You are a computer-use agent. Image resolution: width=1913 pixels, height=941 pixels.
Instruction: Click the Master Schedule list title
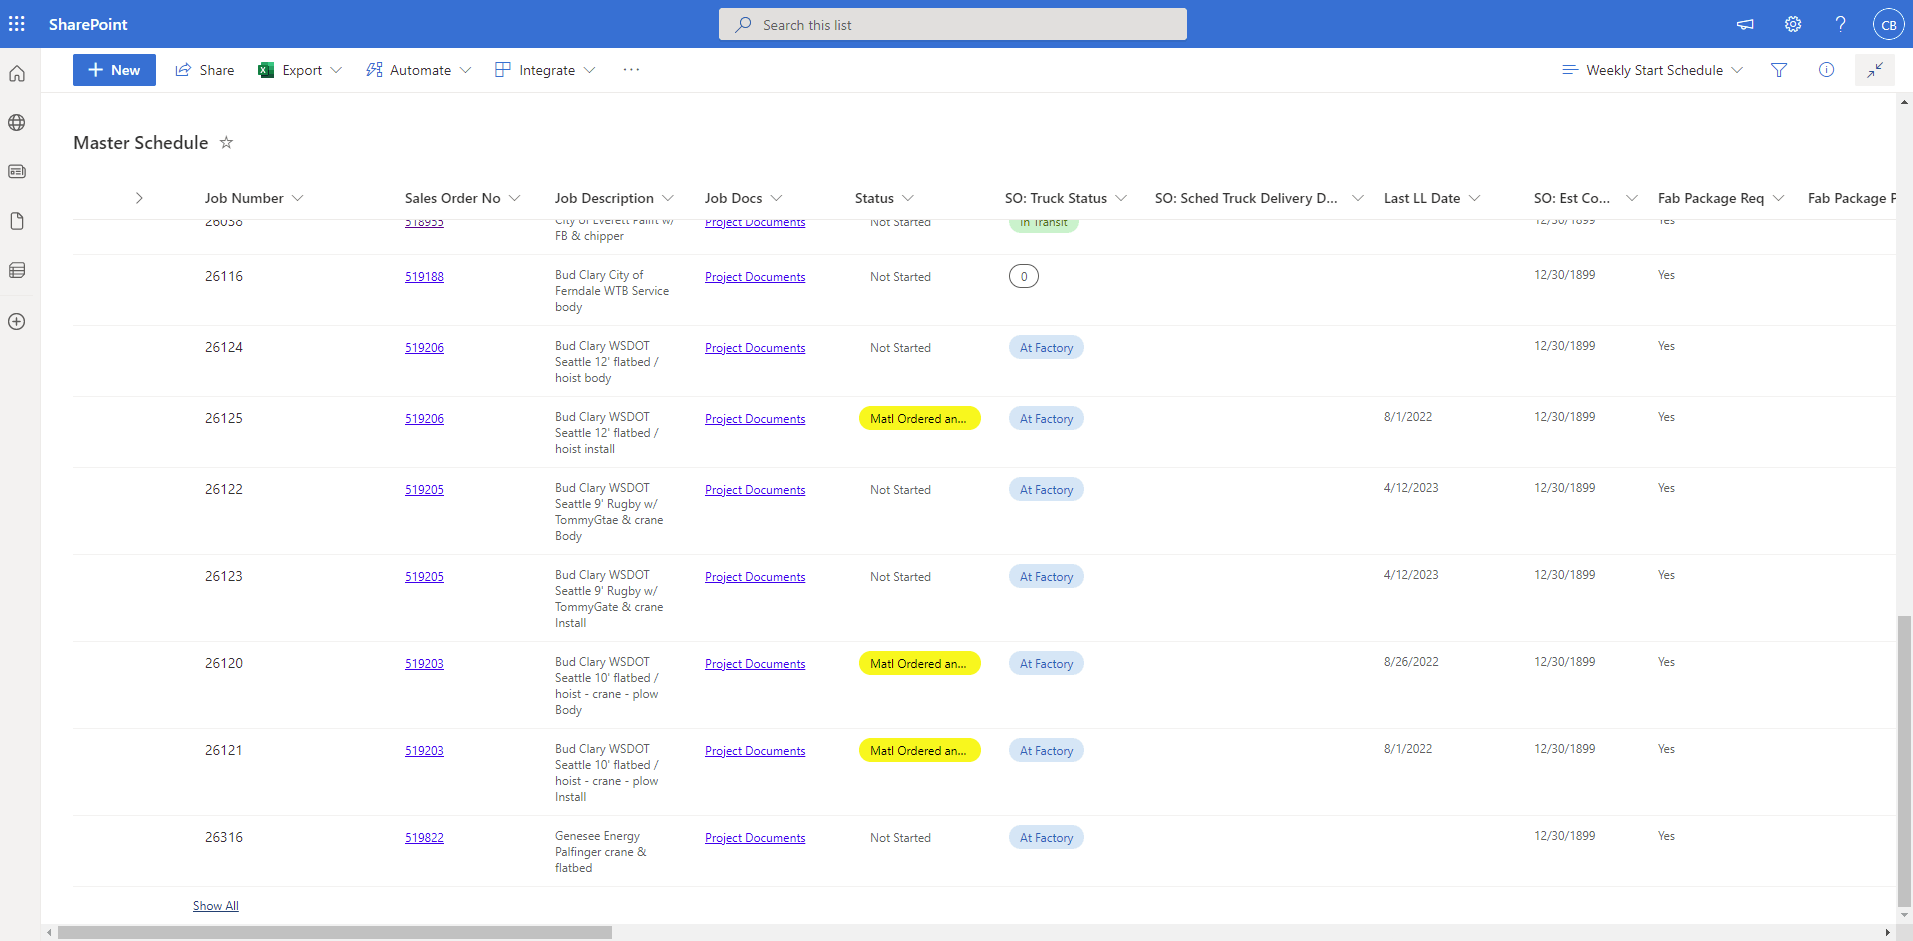(x=141, y=143)
